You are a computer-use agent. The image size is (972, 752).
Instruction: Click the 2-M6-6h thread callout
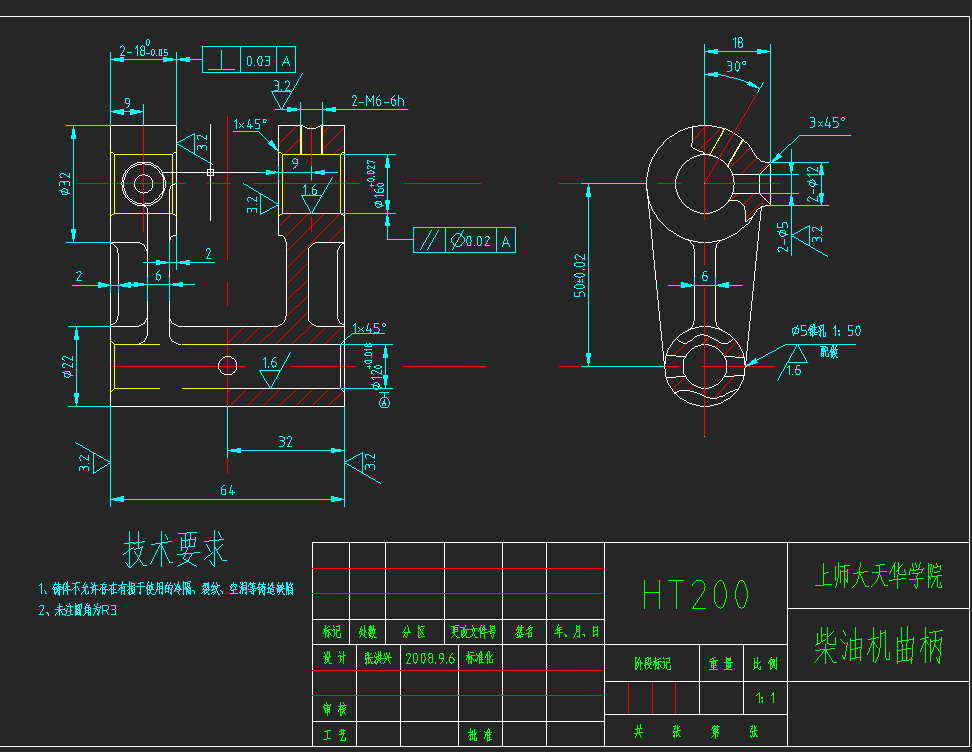tap(378, 101)
